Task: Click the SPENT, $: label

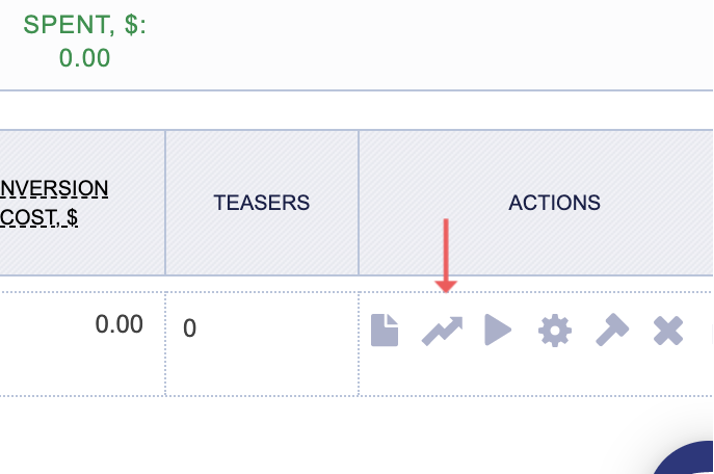Action: 84,25
